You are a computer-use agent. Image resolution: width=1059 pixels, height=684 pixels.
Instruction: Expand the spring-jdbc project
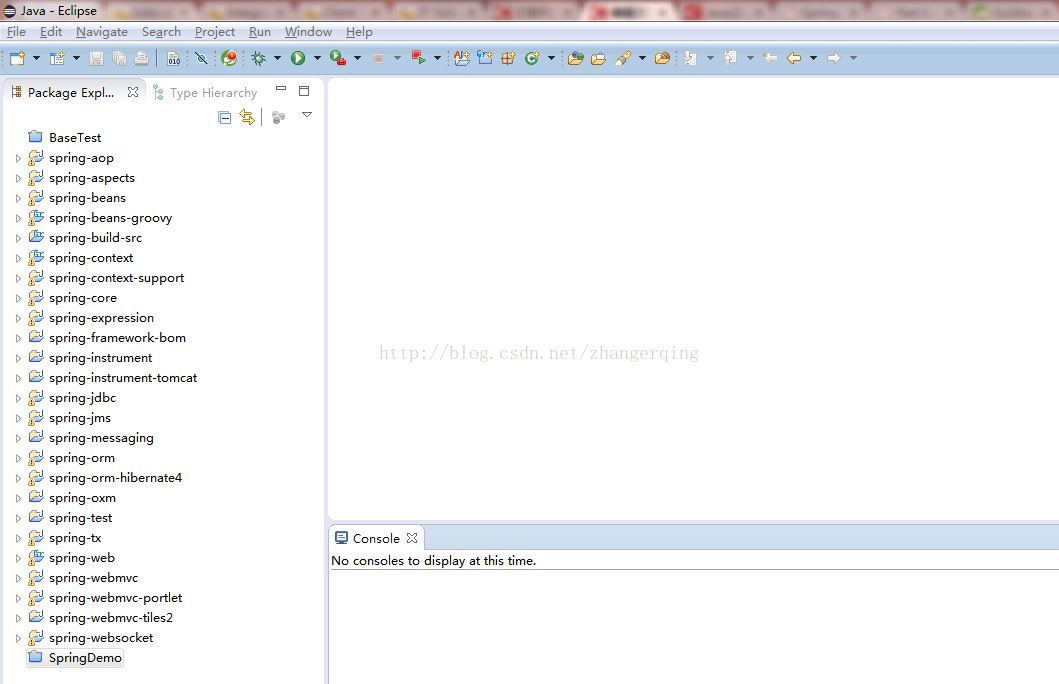[18, 398]
